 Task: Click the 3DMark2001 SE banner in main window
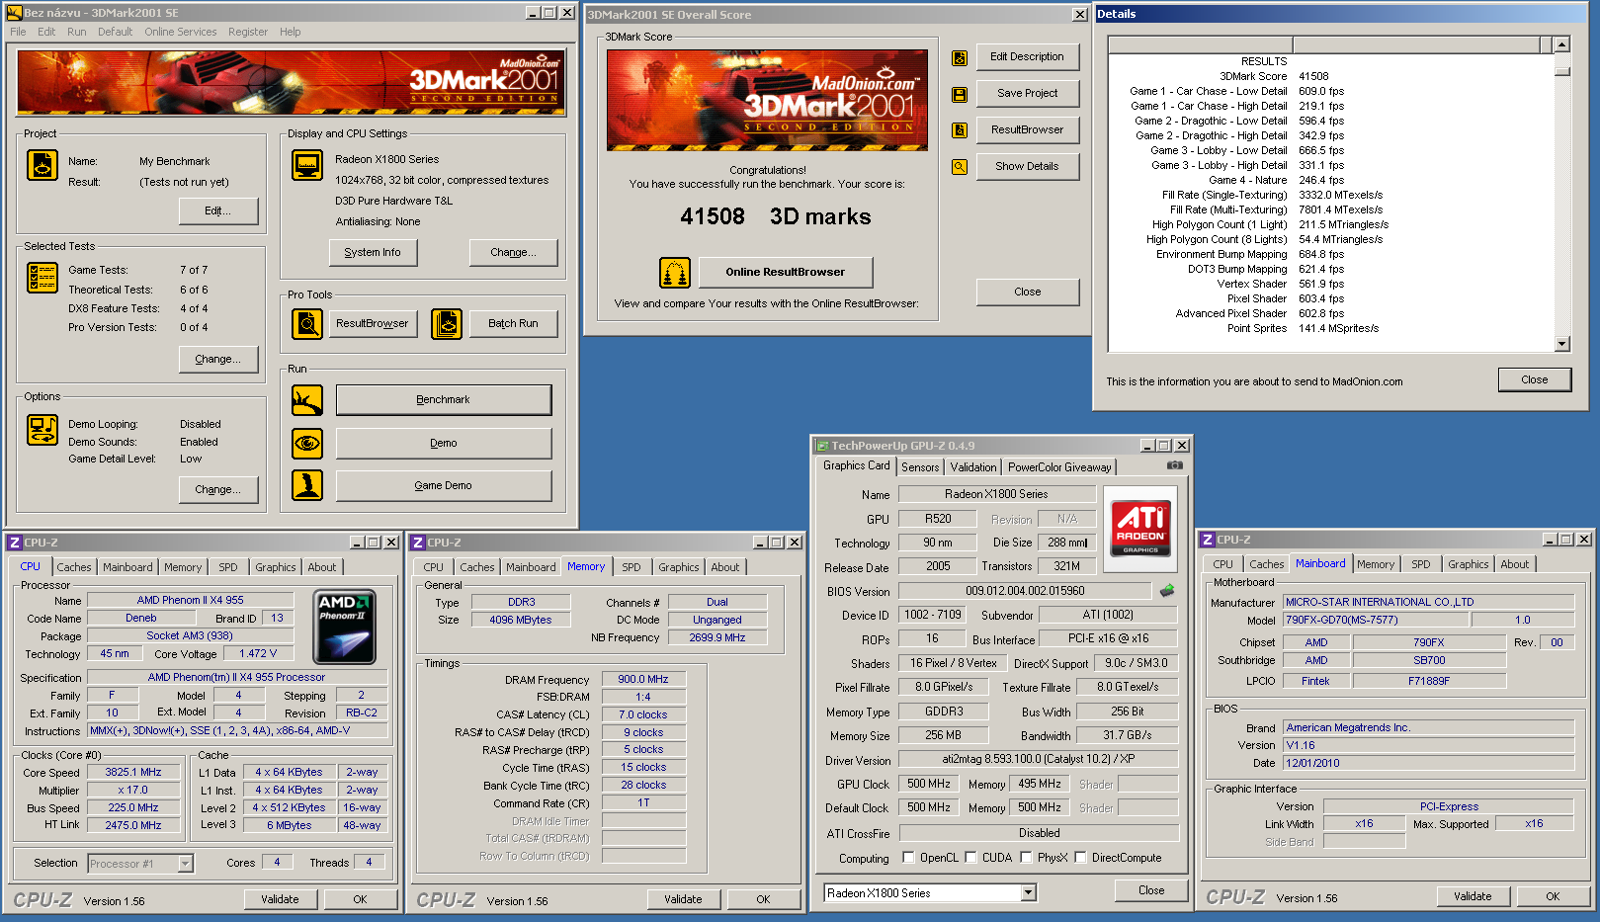click(x=291, y=83)
